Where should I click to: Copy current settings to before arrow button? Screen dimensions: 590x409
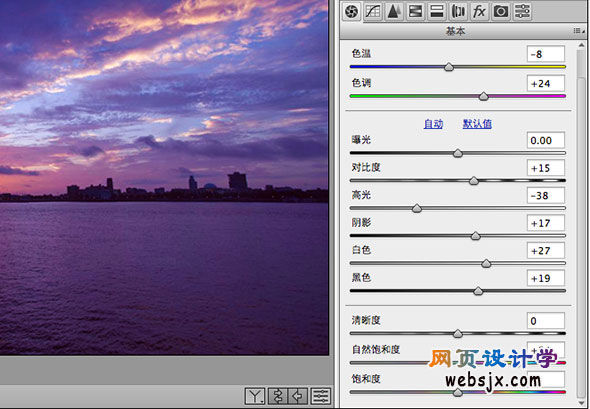298,396
